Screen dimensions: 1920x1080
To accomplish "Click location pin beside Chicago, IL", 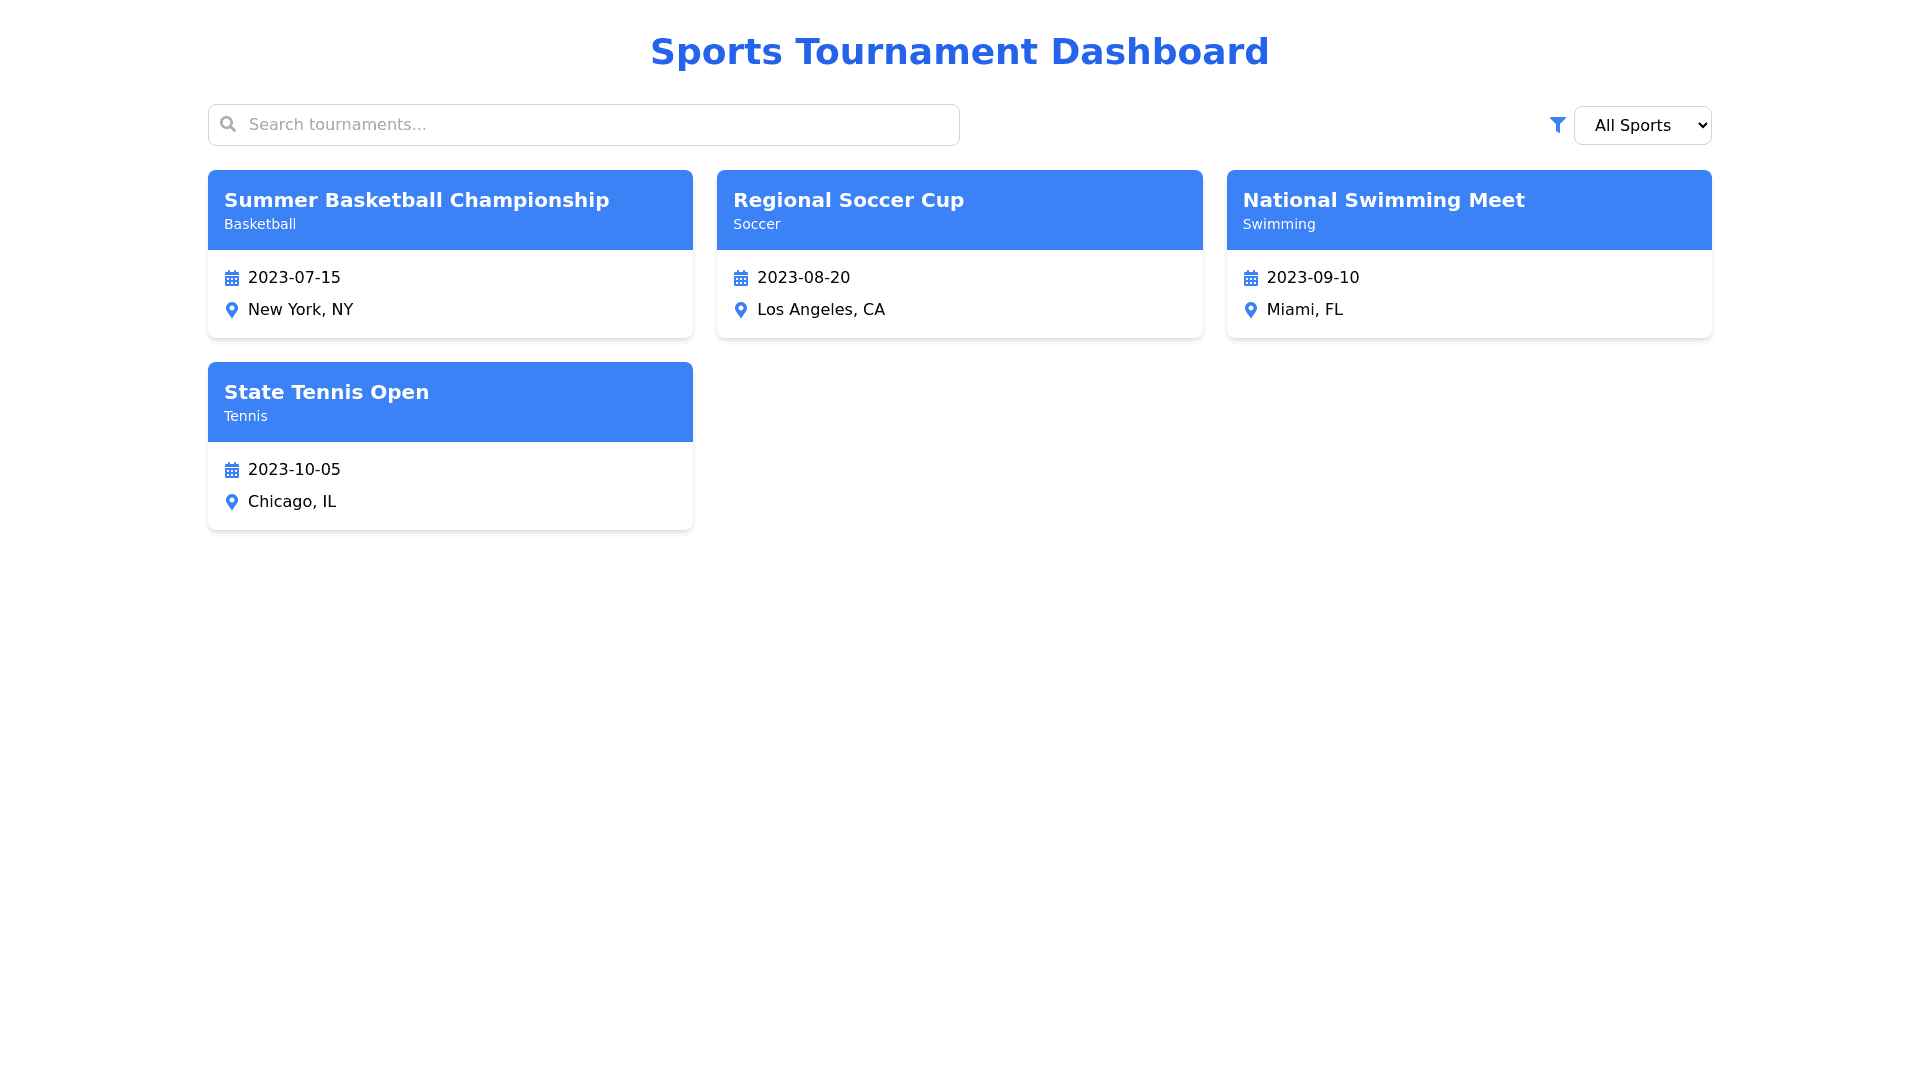I will [232, 502].
